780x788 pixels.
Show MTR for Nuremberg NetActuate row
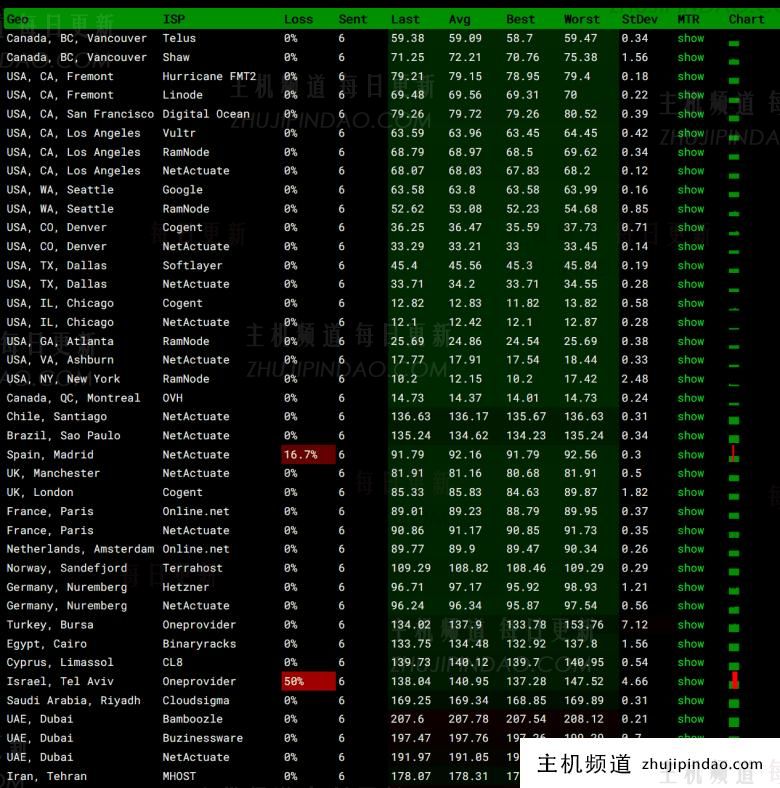click(x=691, y=607)
